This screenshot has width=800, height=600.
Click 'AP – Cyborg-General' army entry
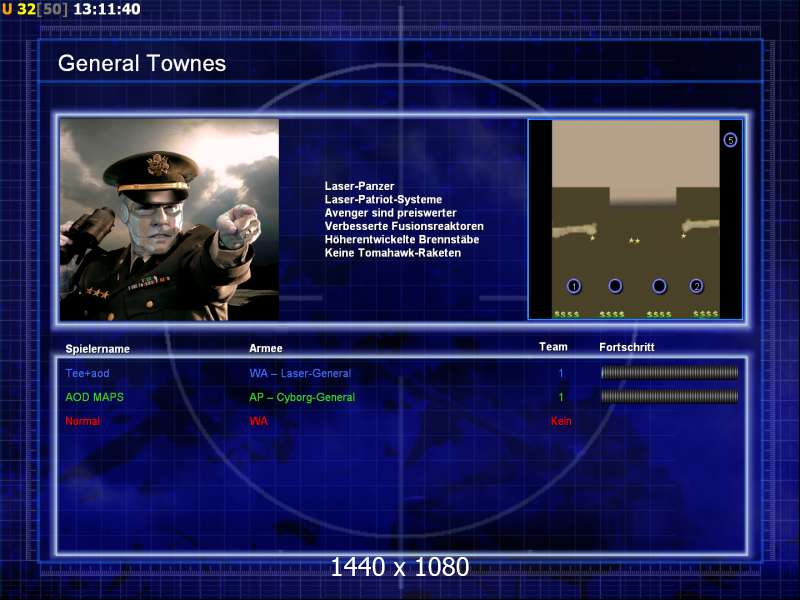click(x=302, y=397)
